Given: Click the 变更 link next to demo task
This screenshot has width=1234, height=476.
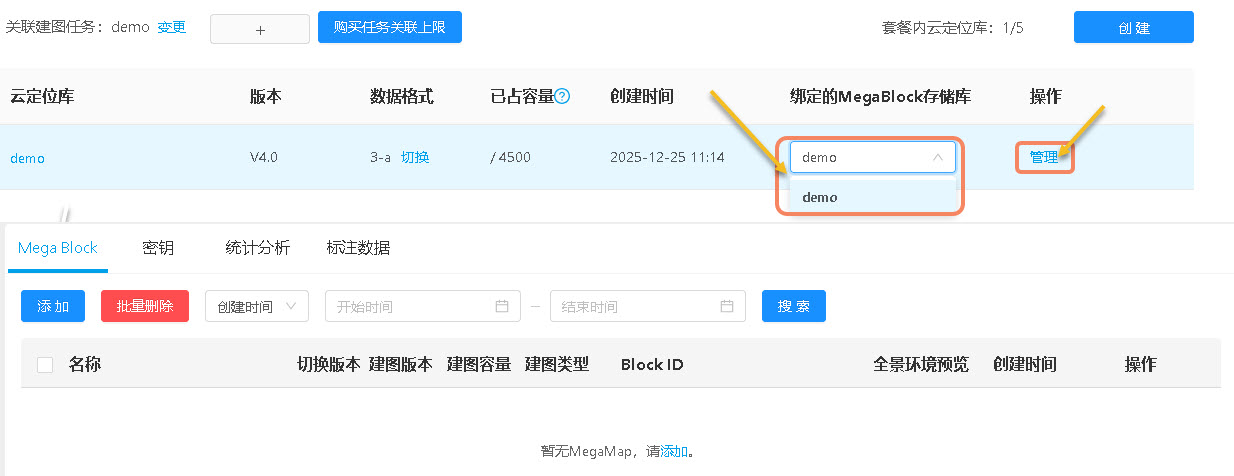Looking at the screenshot, I should point(172,27).
